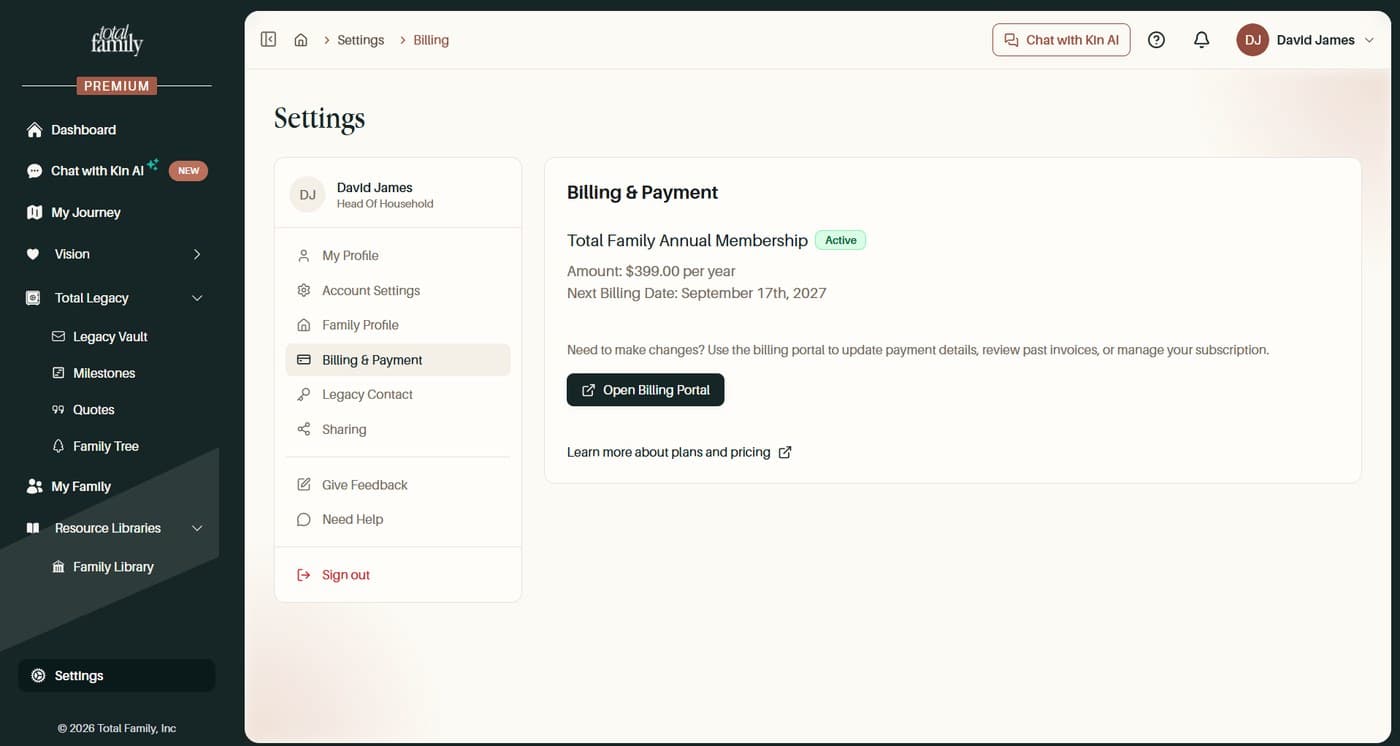The height and width of the screenshot is (746, 1400).
Task: Click the Settings gear icon in sidebar
Action: click(38, 676)
